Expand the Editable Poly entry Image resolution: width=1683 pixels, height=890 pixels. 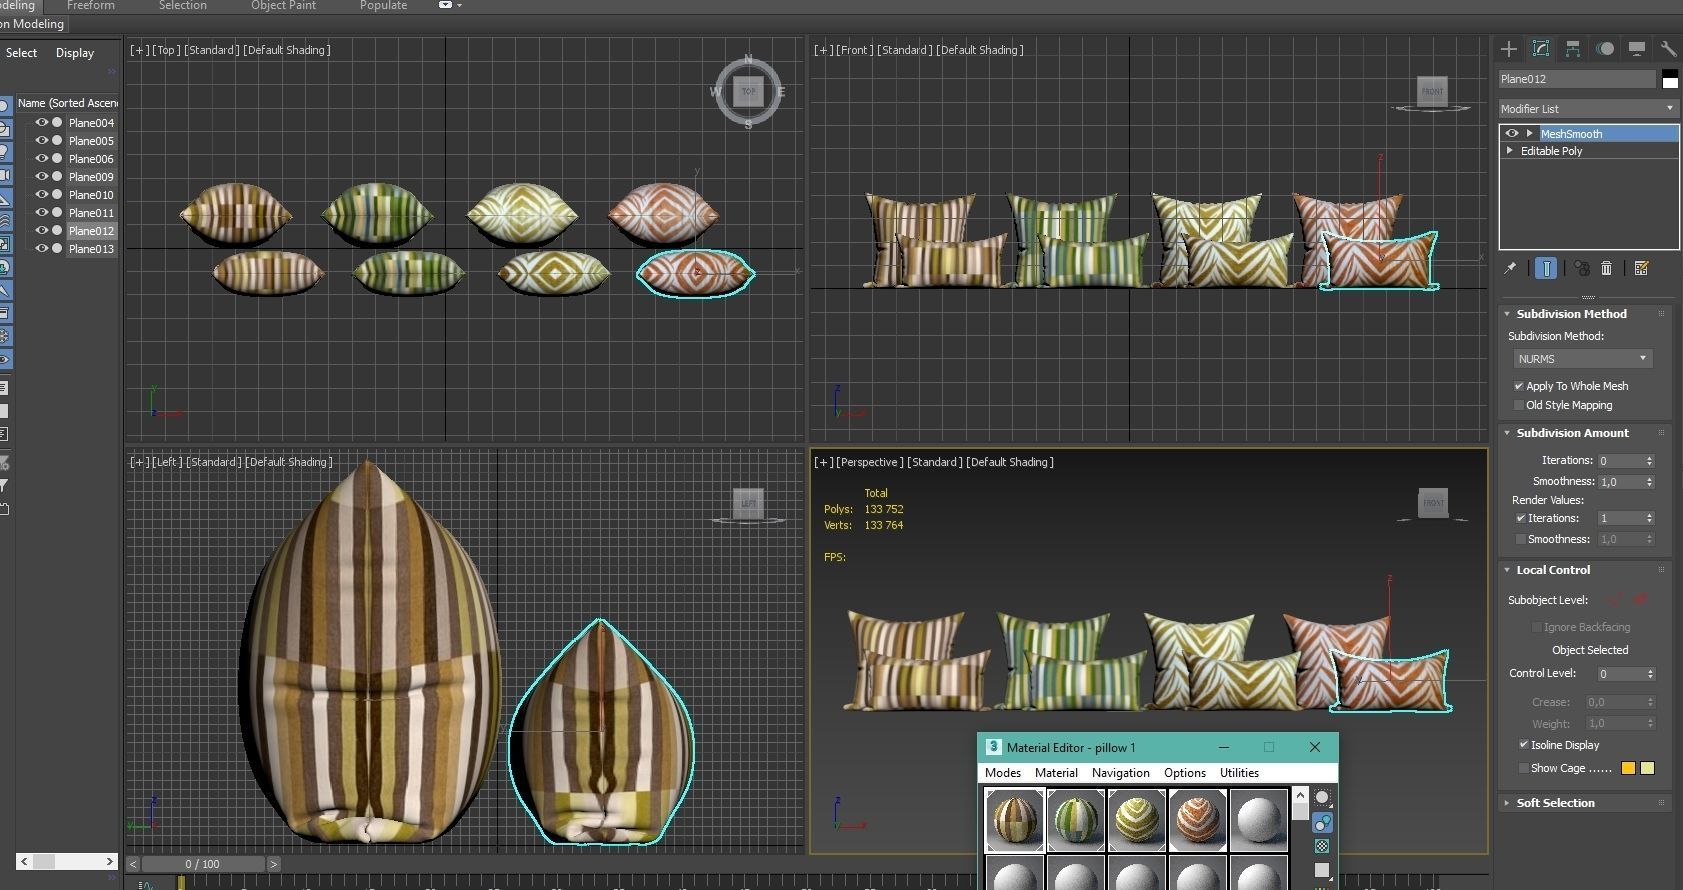pyautogui.click(x=1510, y=151)
